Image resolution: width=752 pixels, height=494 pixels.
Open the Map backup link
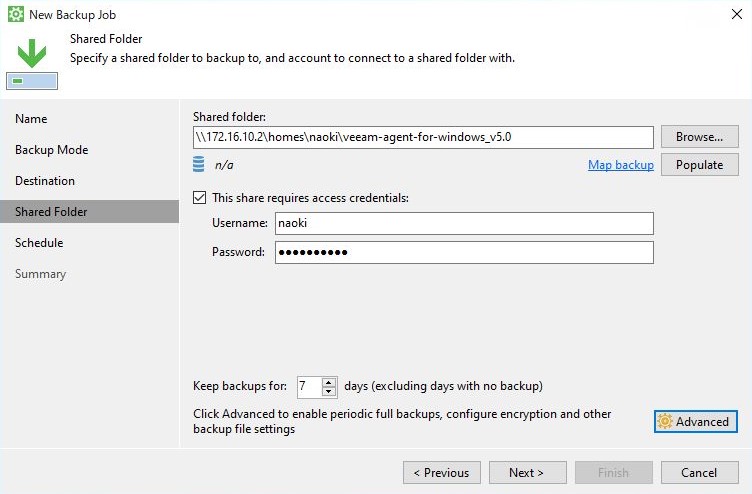coord(621,165)
